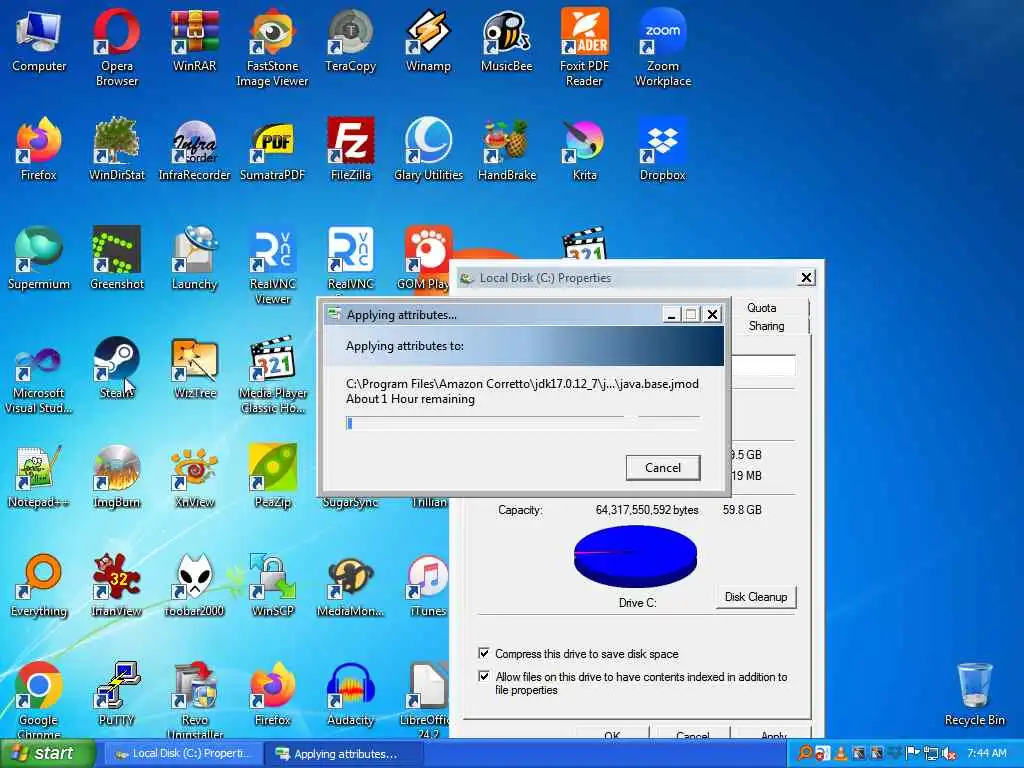
Task: Open the WizTree icon
Action: 194,367
